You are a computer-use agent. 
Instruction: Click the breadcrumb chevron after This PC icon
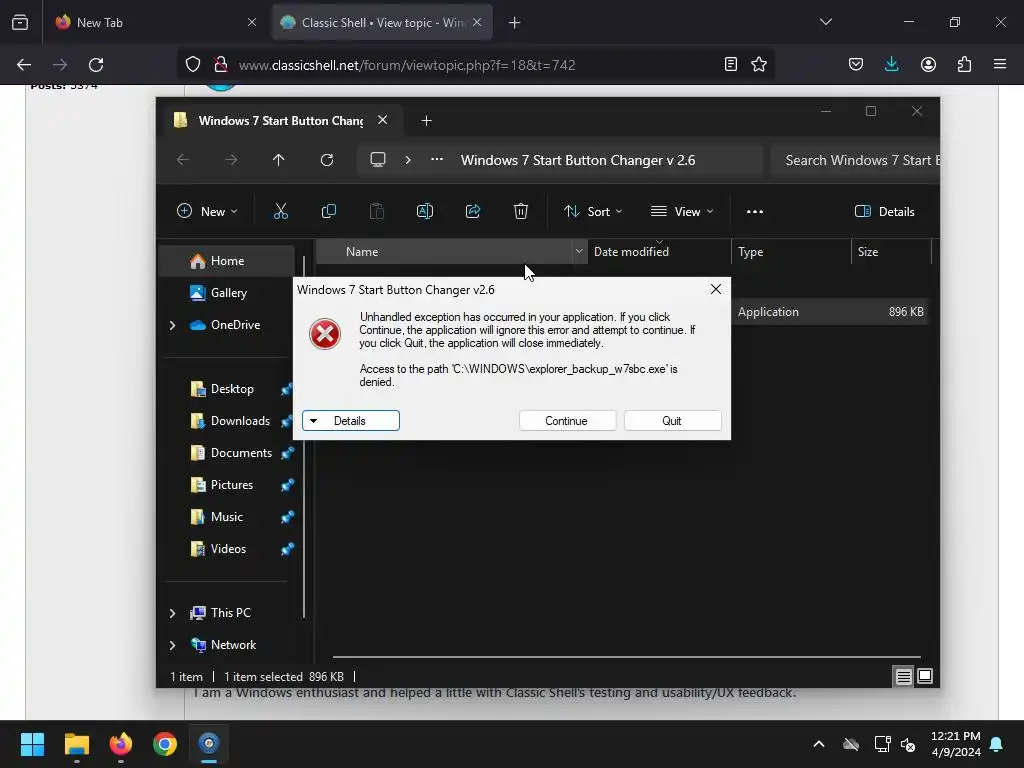coord(408,160)
